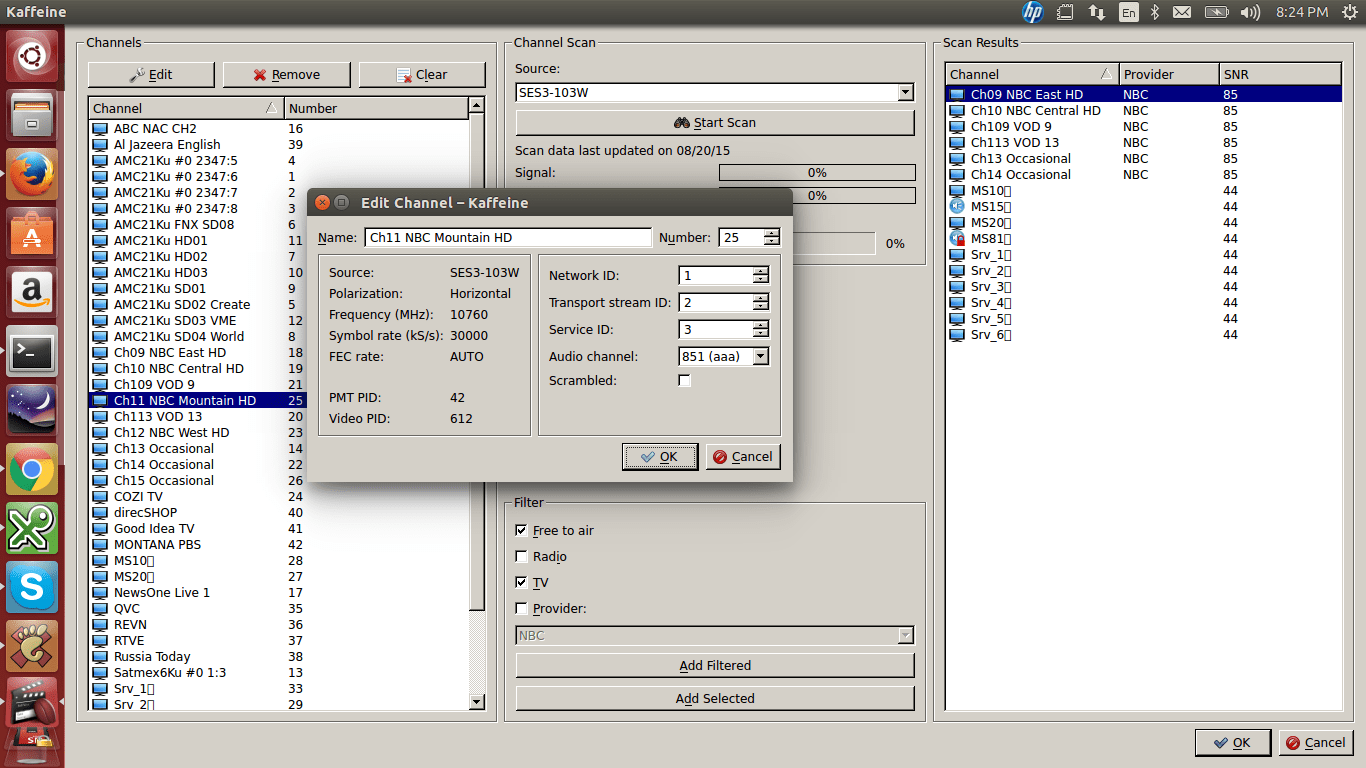Image resolution: width=1366 pixels, height=768 pixels.
Task: Click the Signal progress bar
Action: pyautogui.click(x=817, y=173)
